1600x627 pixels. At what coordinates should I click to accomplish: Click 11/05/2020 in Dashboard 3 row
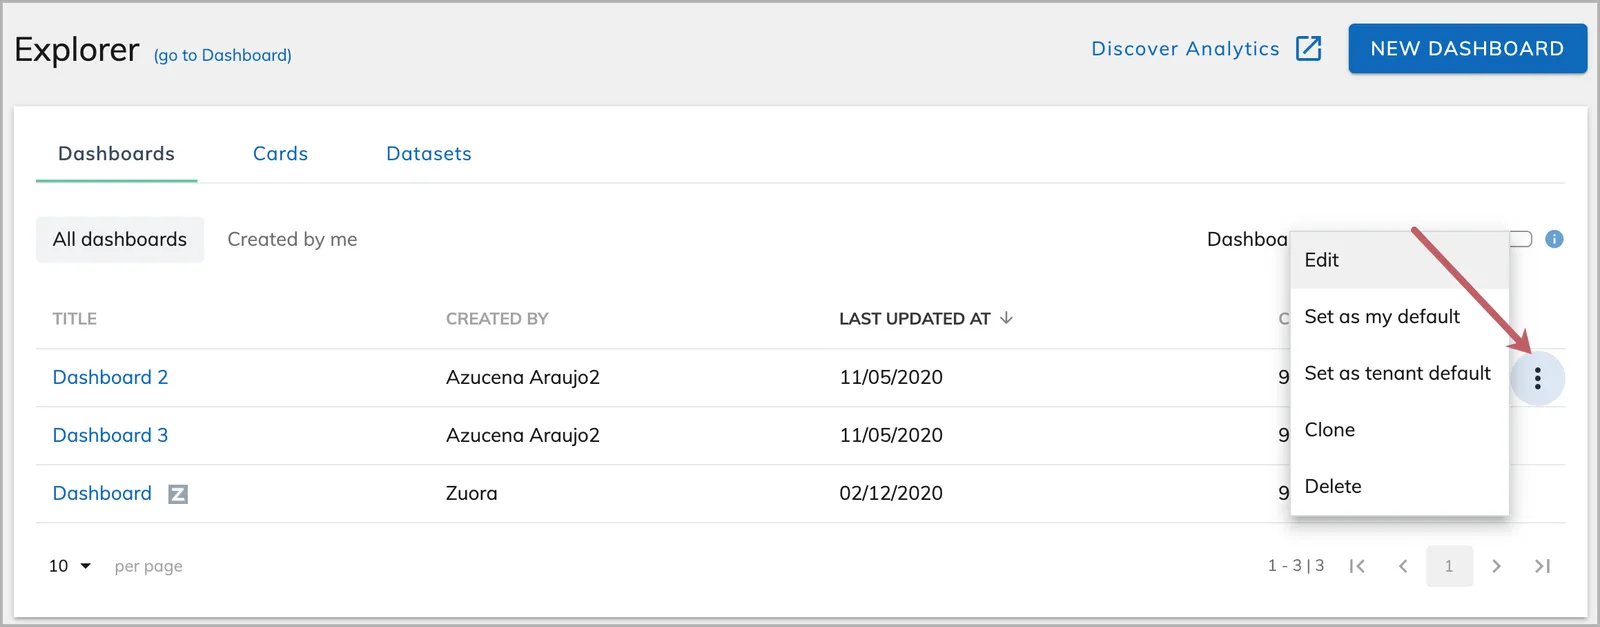[891, 436]
